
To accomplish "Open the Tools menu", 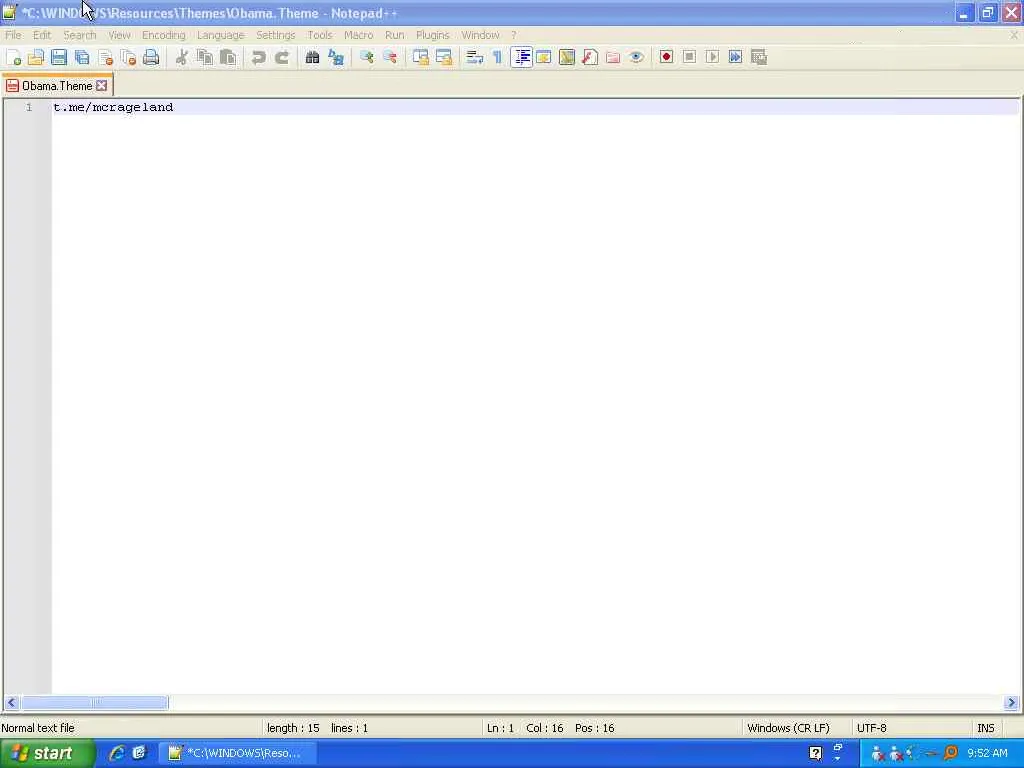I will point(320,35).
